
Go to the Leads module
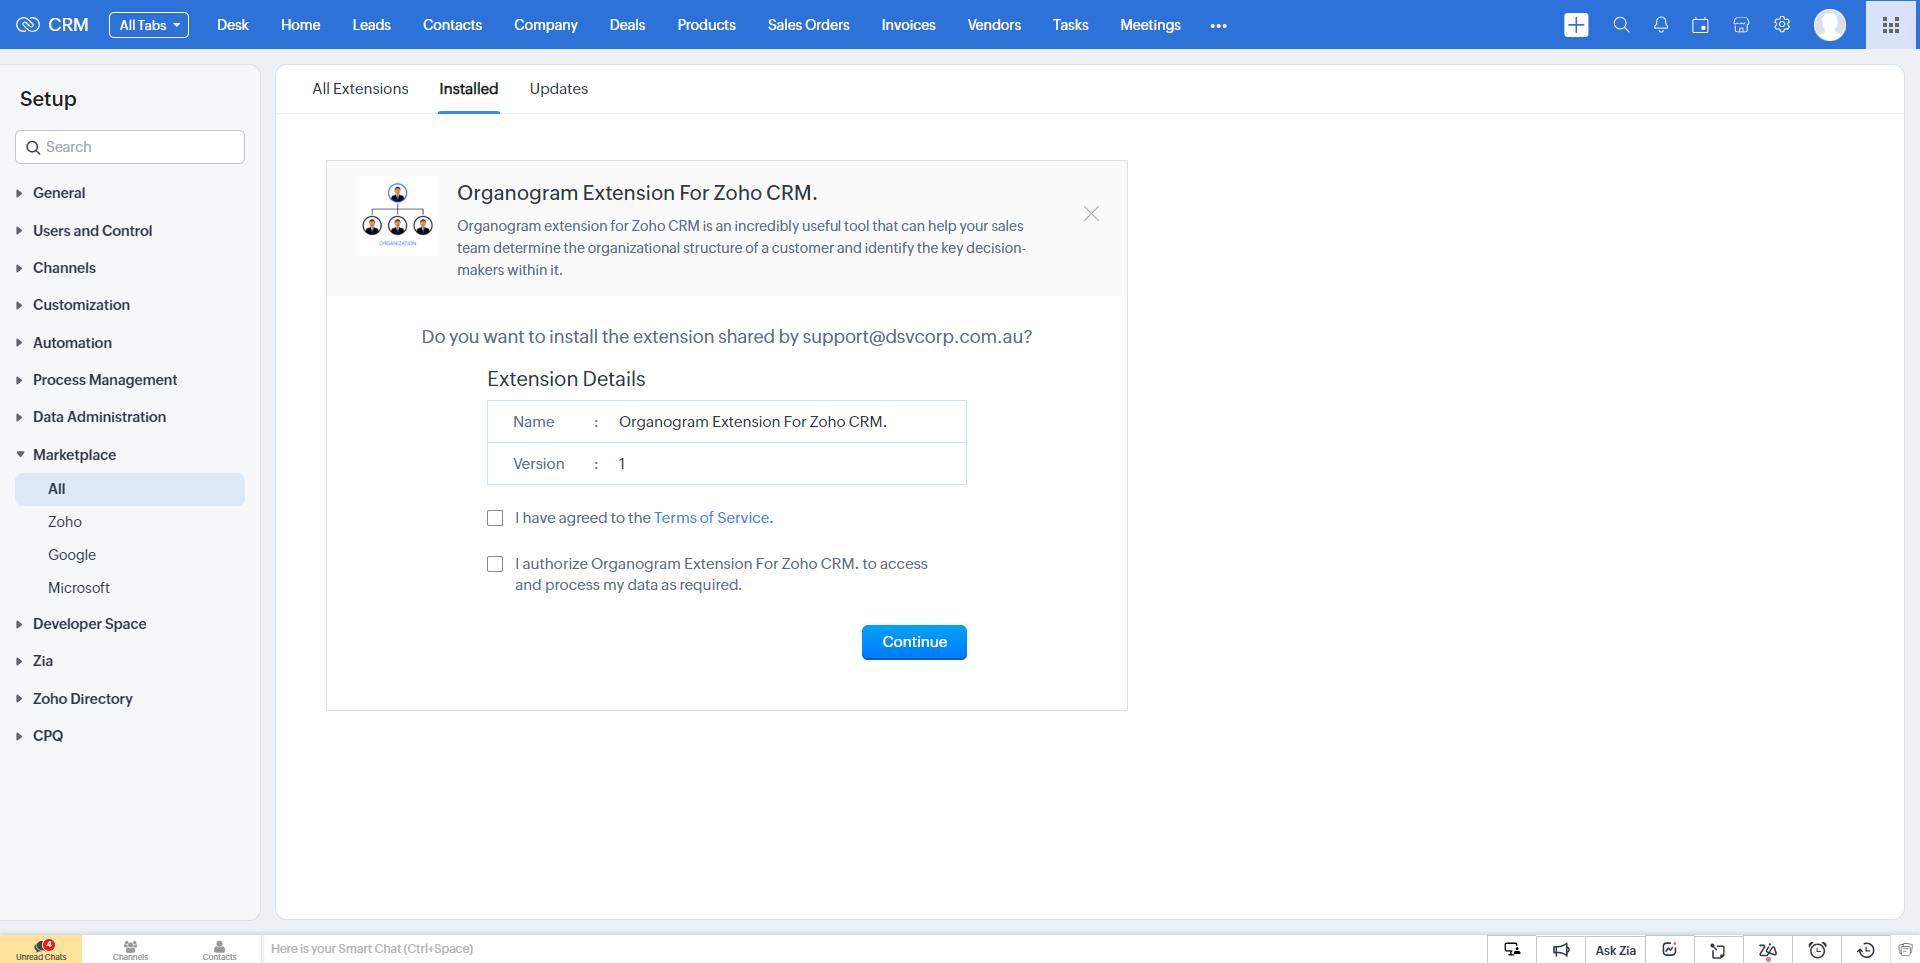point(371,25)
